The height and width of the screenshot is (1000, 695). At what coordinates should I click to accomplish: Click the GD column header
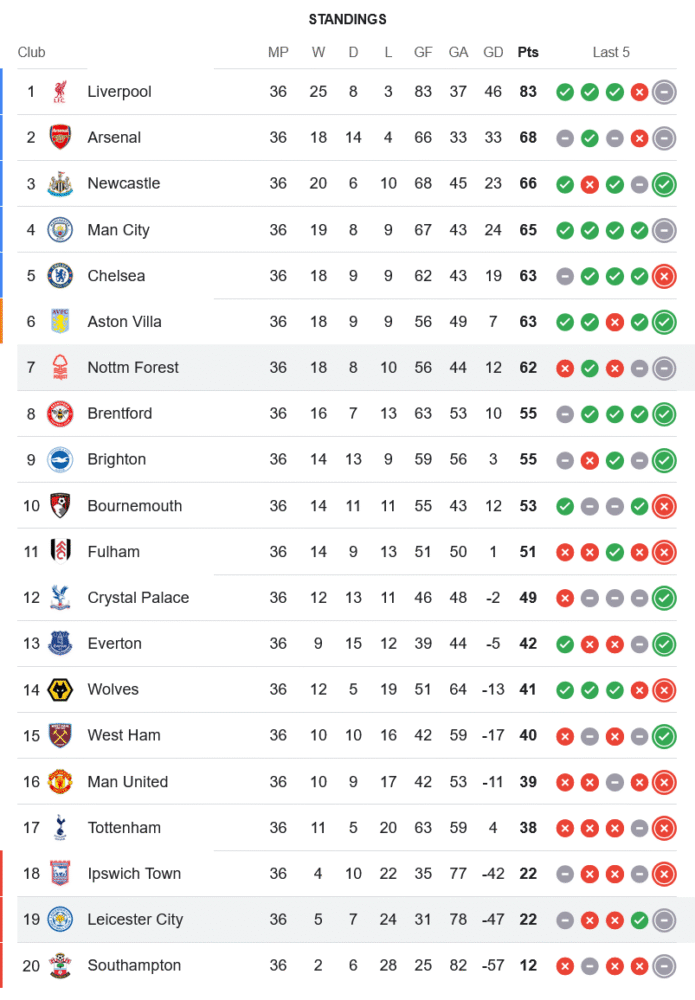493,52
